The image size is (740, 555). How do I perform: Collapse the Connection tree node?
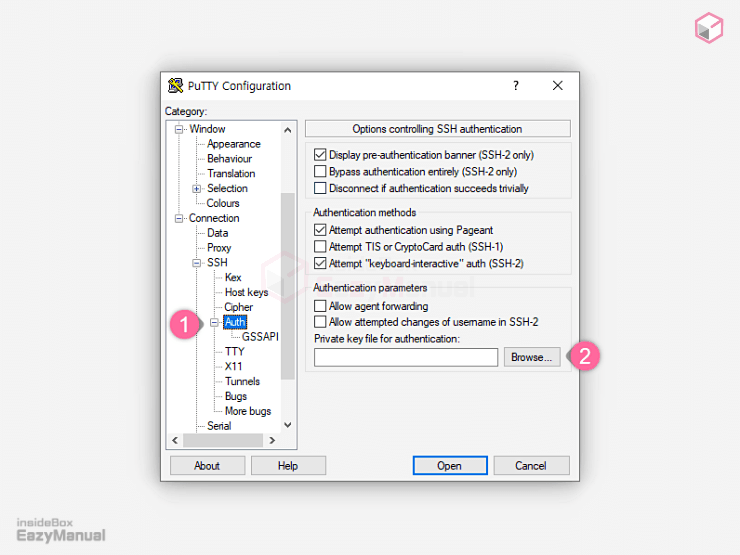(x=179, y=219)
